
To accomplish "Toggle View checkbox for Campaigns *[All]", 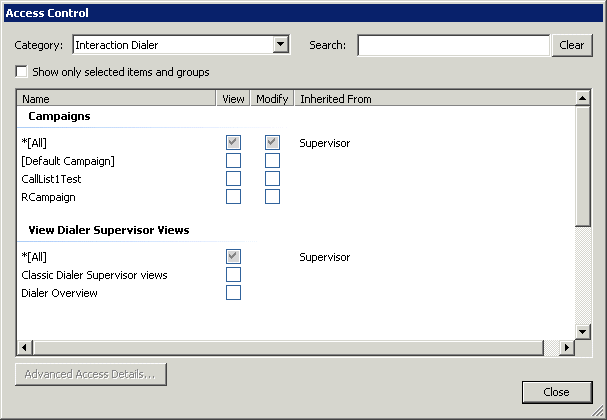I will [233, 142].
